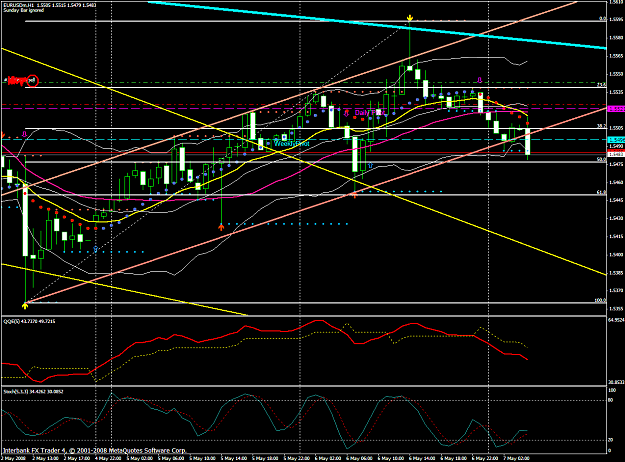Click yellow up arrow at the chart low
Image resolution: width=625 pixels, height=462 pixels.
coord(25,306)
